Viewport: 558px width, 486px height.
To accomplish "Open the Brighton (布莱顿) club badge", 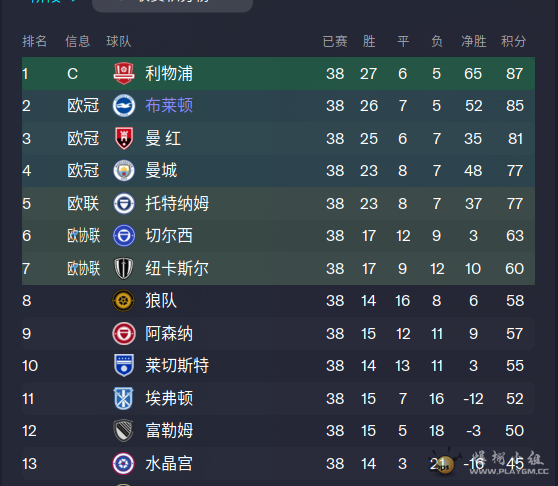I will (x=123, y=106).
